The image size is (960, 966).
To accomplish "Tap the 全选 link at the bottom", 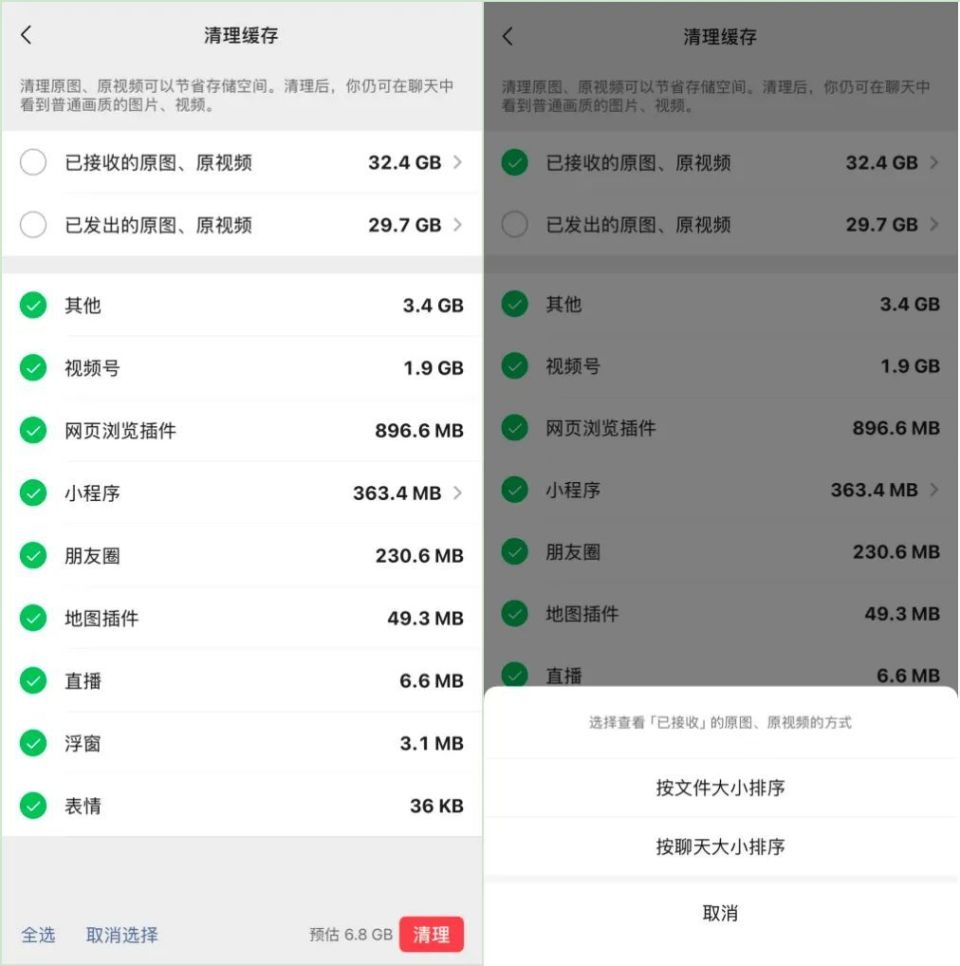I will 38,935.
